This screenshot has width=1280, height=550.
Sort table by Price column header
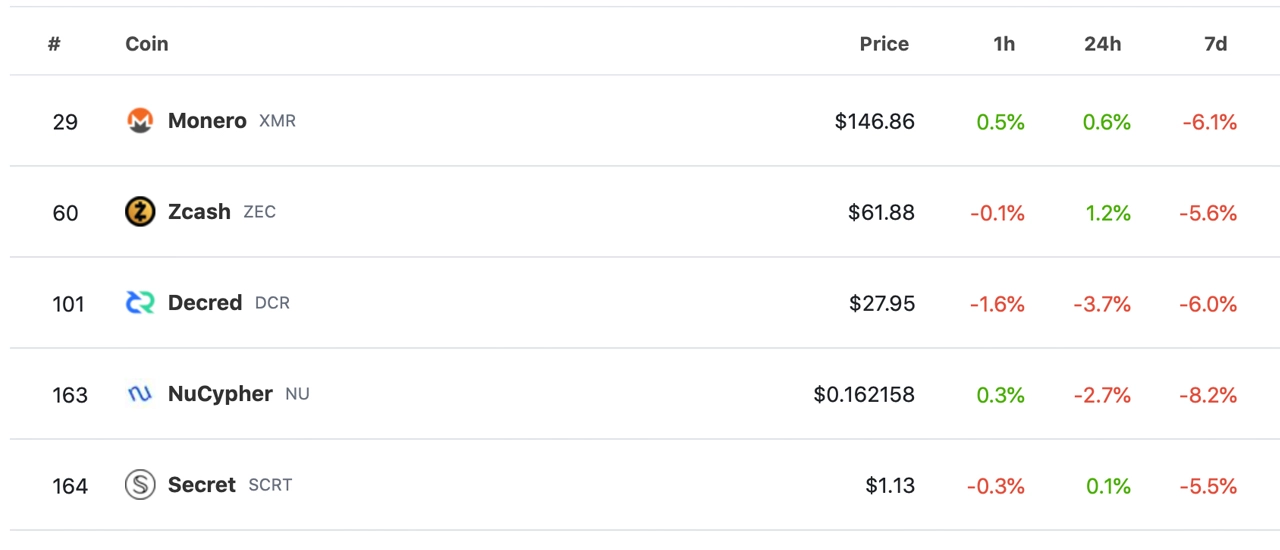coord(884,44)
